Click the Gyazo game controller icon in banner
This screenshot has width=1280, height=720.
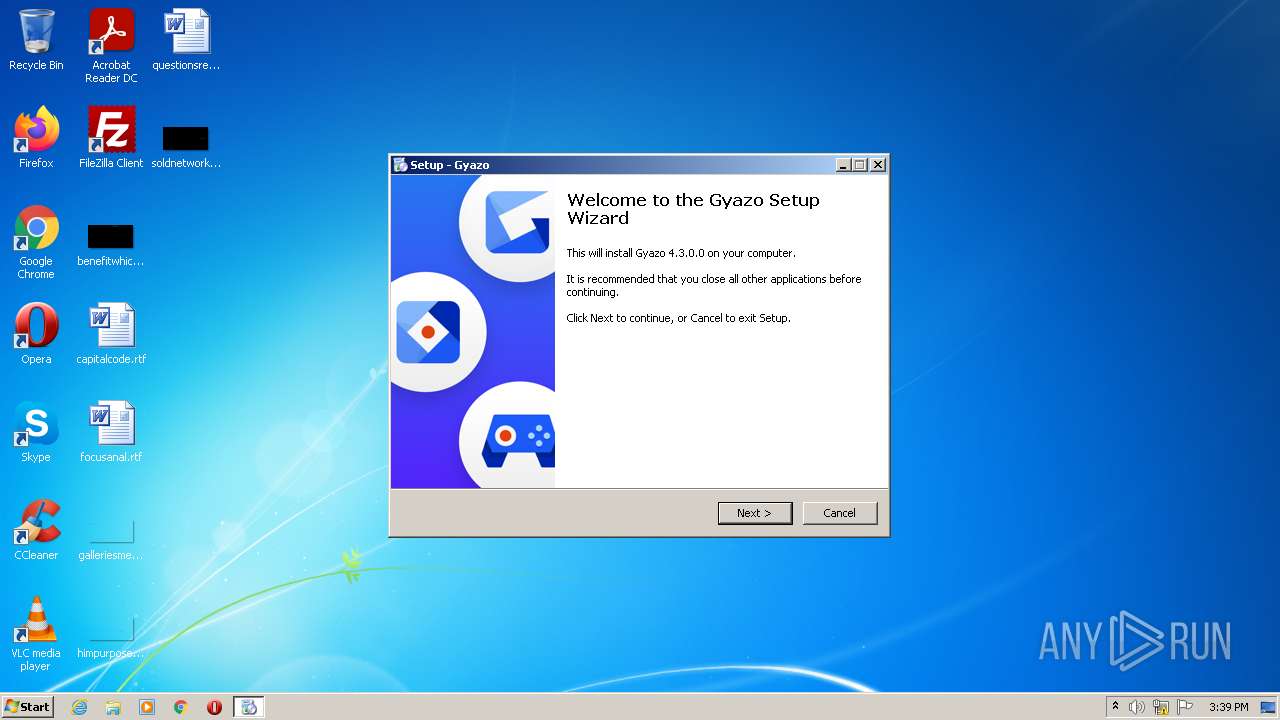tap(518, 440)
